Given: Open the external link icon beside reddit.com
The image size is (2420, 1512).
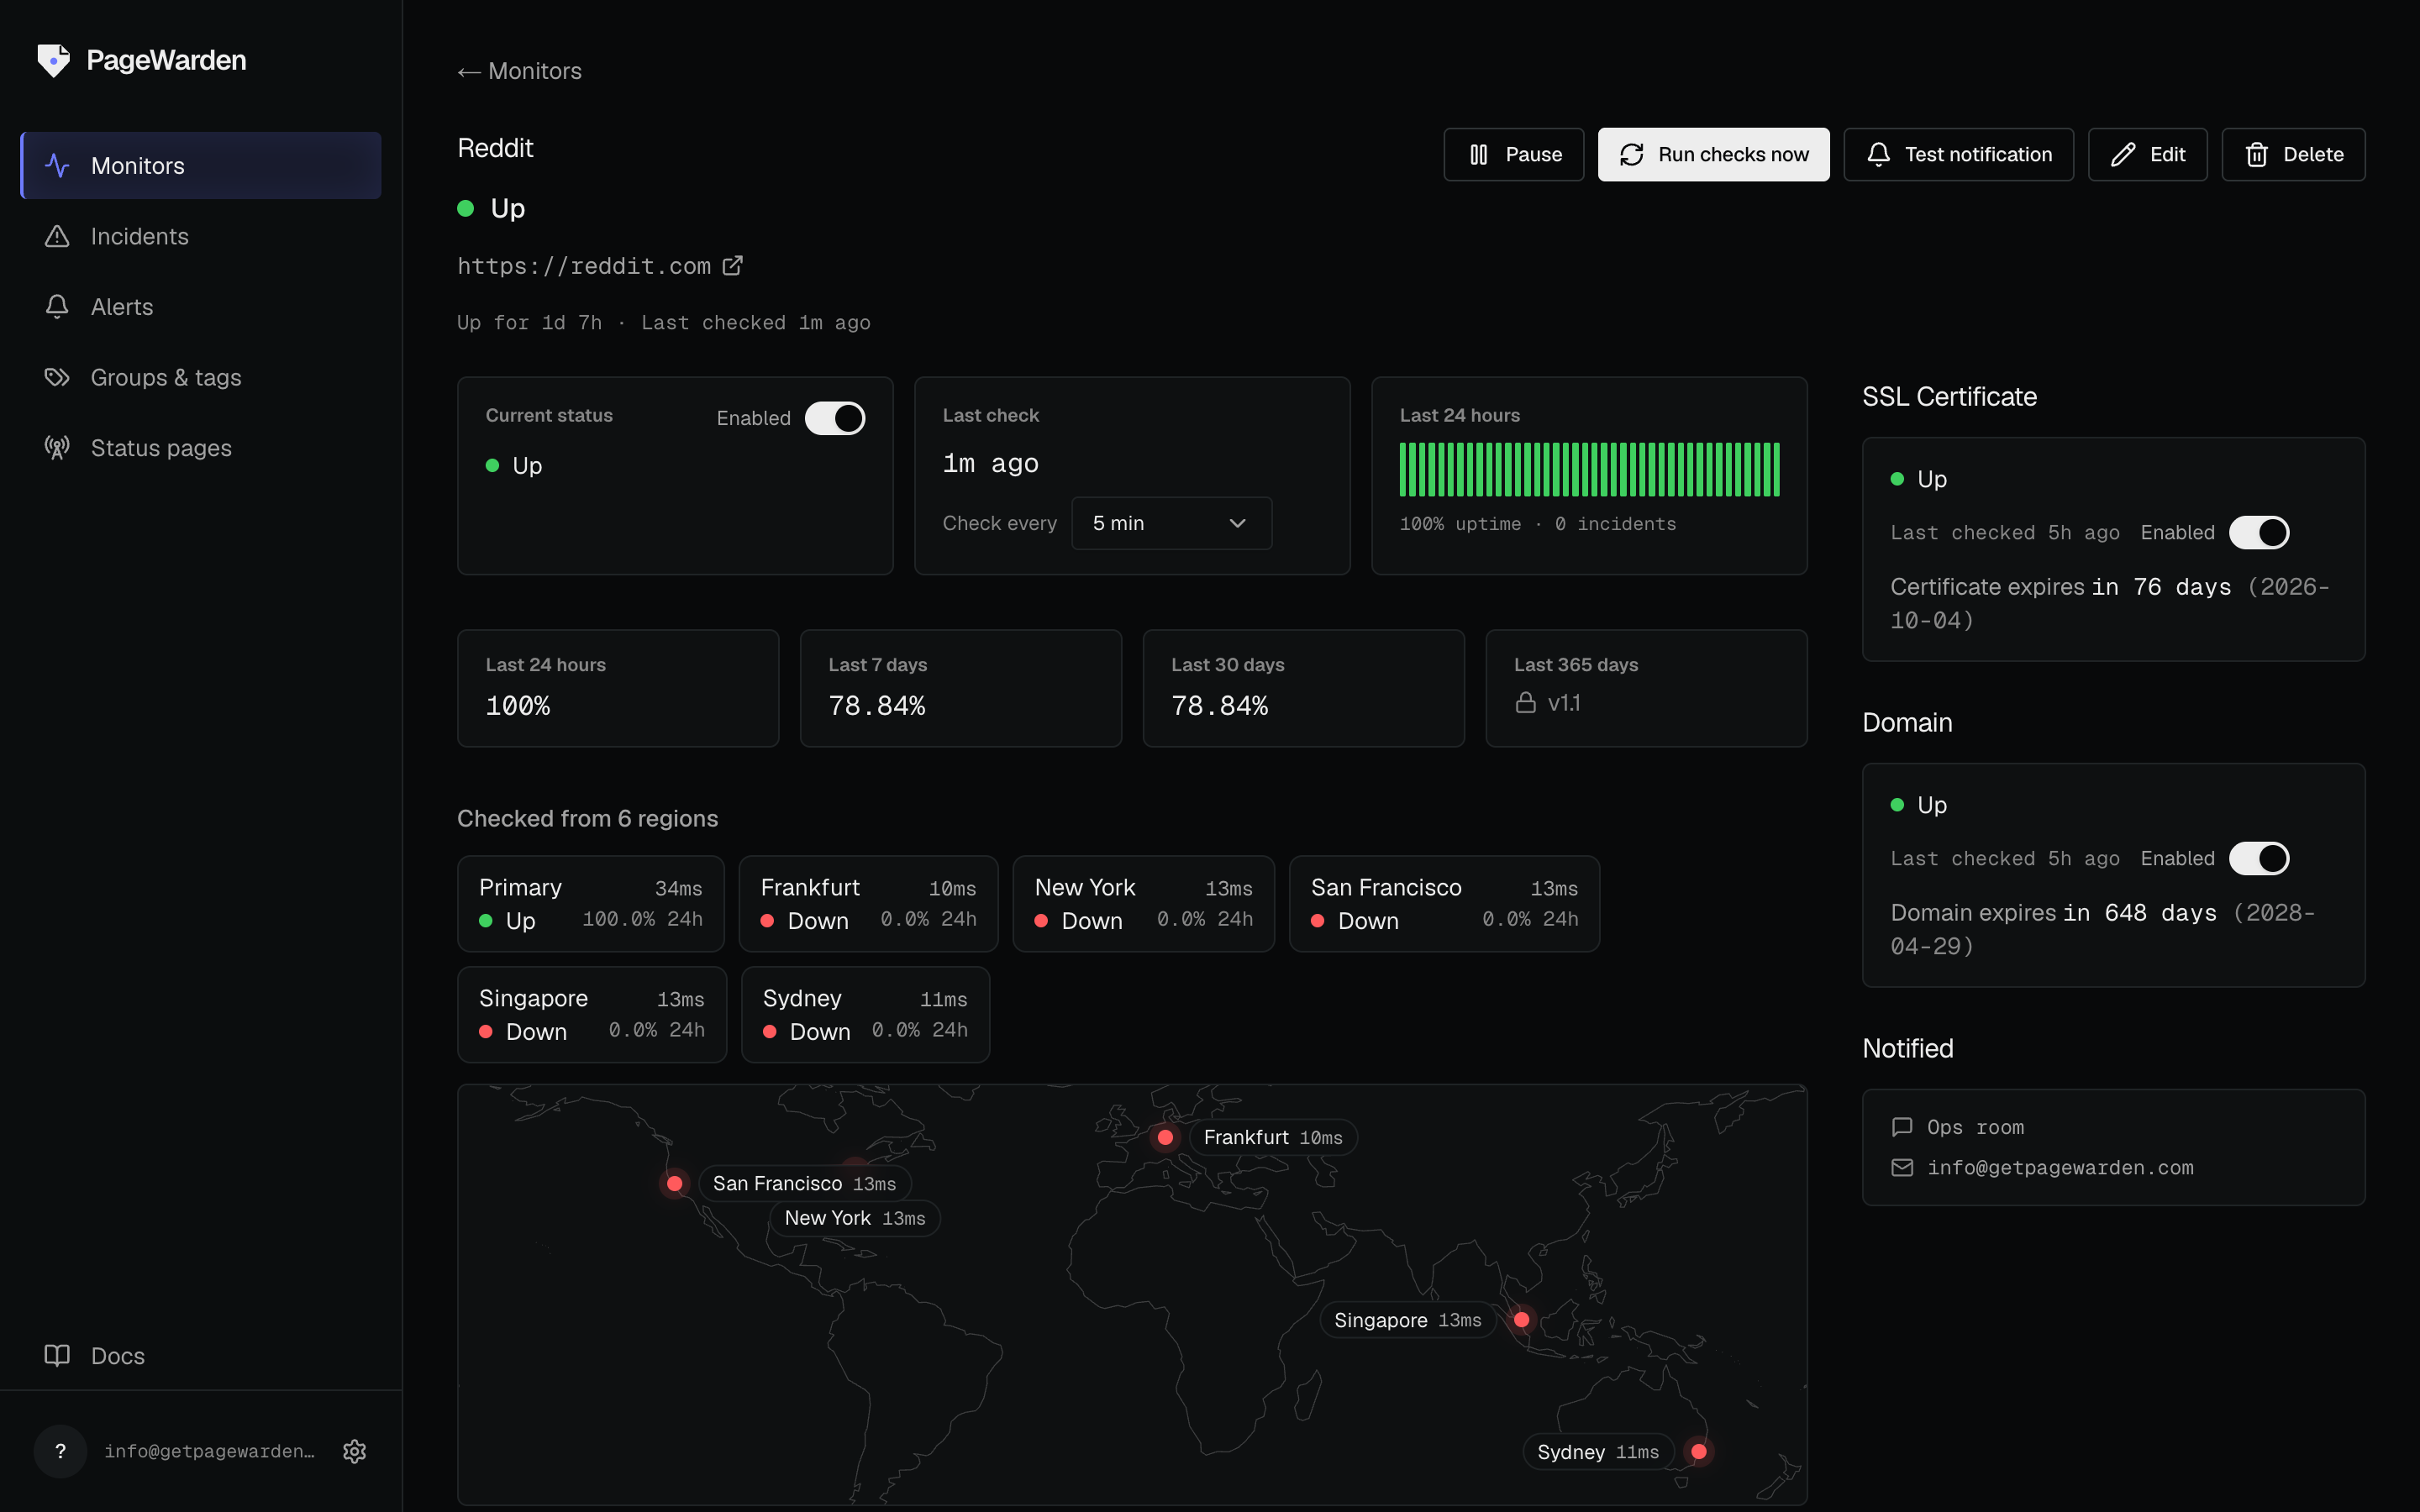Looking at the screenshot, I should click(x=733, y=266).
